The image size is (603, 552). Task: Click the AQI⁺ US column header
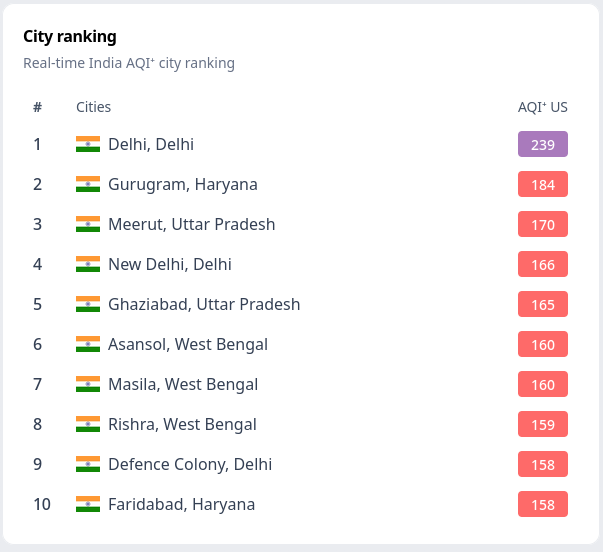point(543,107)
